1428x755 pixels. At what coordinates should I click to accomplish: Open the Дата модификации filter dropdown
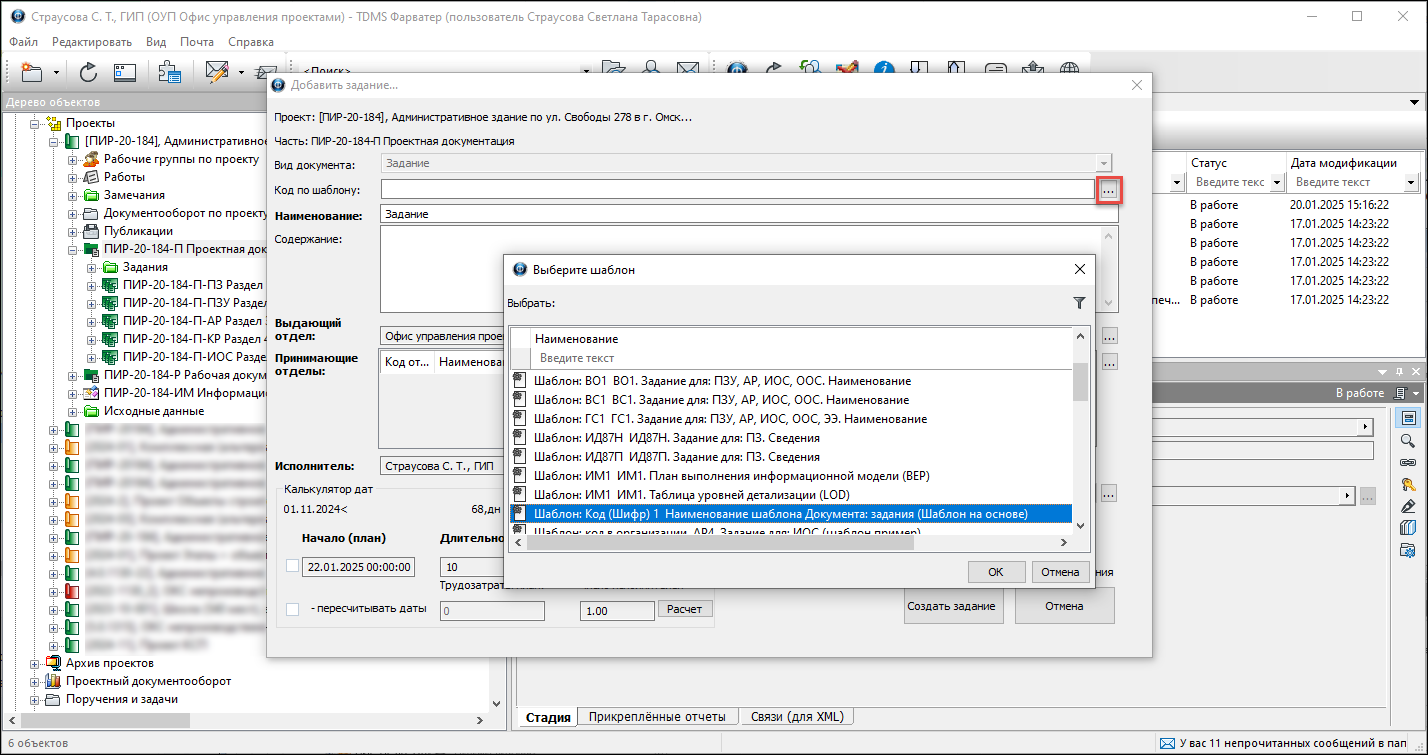[x=1411, y=182]
